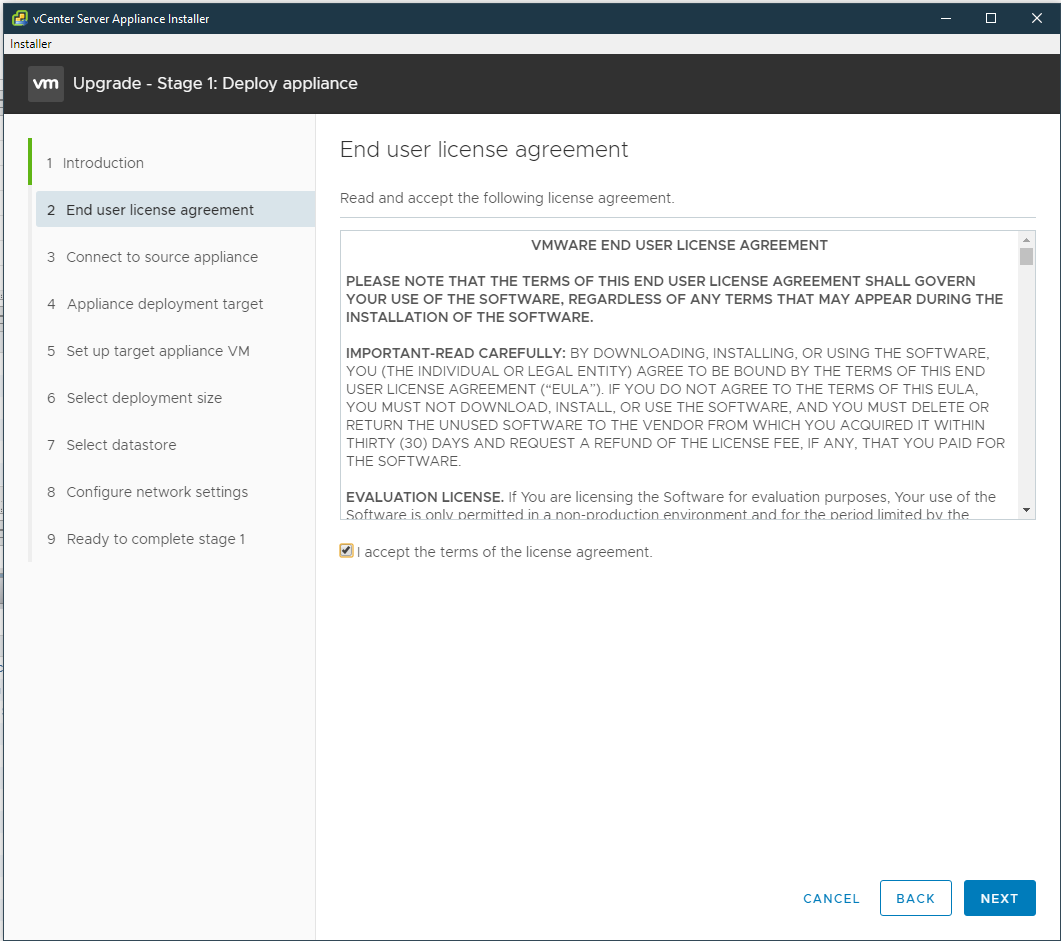Click the NEXT button
The width and height of the screenshot is (1061, 941).
point(999,898)
